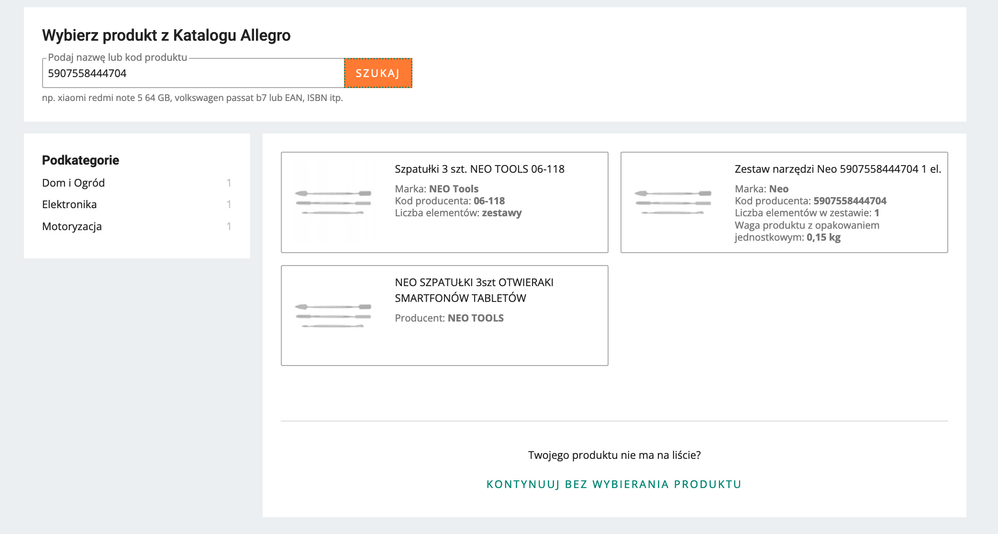Click the count next to Motoryzacja
This screenshot has width=998, height=534.
pyautogui.click(x=228, y=226)
